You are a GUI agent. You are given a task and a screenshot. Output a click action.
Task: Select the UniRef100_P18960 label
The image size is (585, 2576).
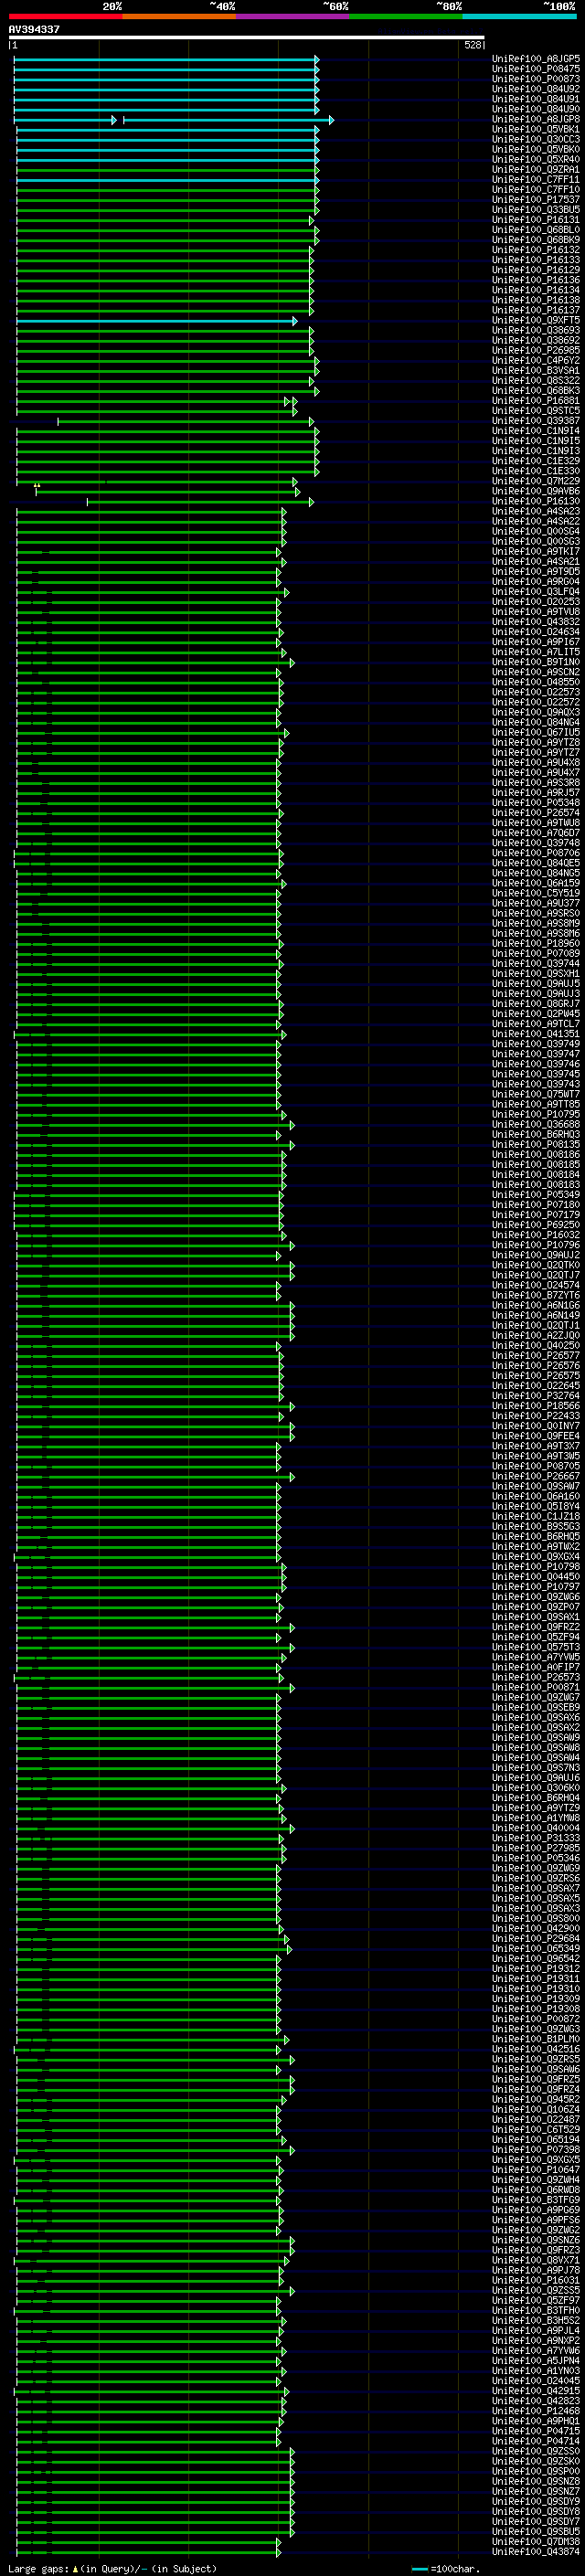click(x=535, y=943)
